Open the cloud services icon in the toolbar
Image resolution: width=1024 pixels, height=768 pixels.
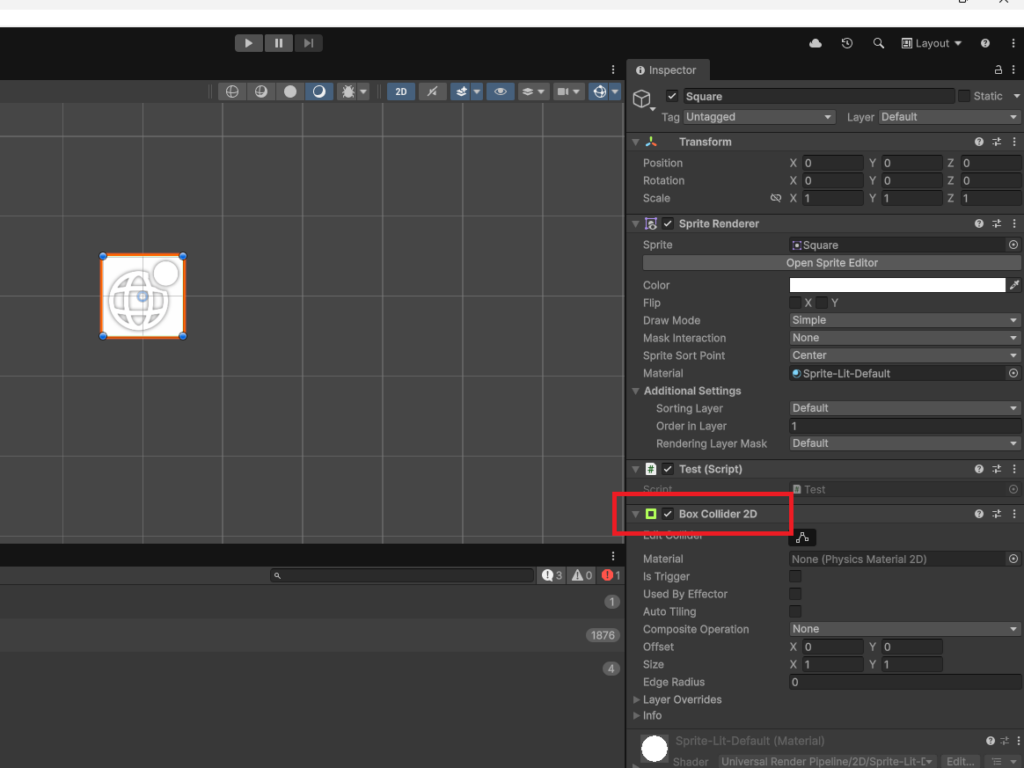click(815, 43)
